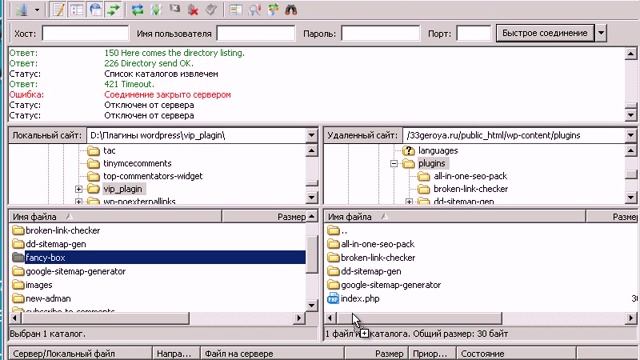Click local file list scroll down arrow

coord(311,305)
